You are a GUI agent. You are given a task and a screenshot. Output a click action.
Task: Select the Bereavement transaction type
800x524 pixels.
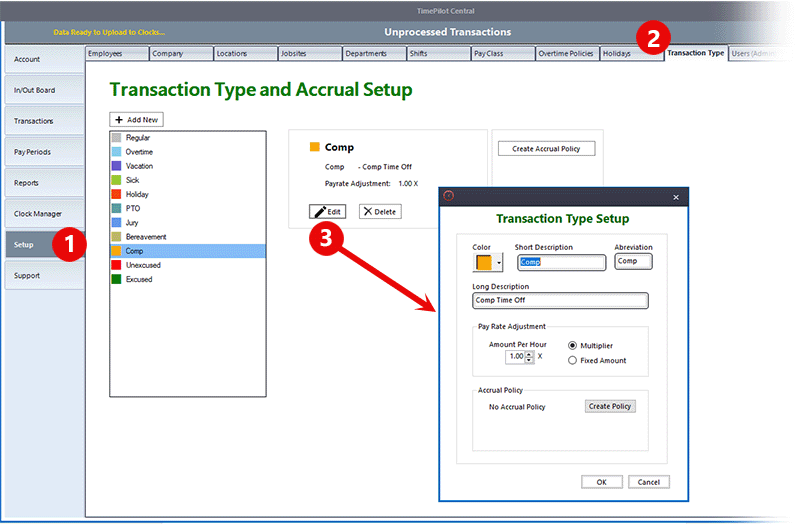pos(146,237)
